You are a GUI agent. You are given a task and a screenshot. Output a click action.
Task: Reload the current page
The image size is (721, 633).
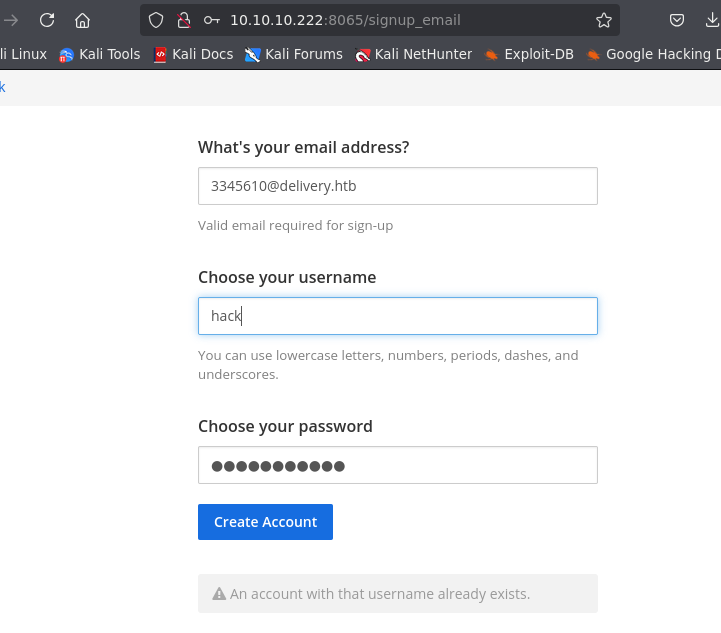[x=47, y=20]
